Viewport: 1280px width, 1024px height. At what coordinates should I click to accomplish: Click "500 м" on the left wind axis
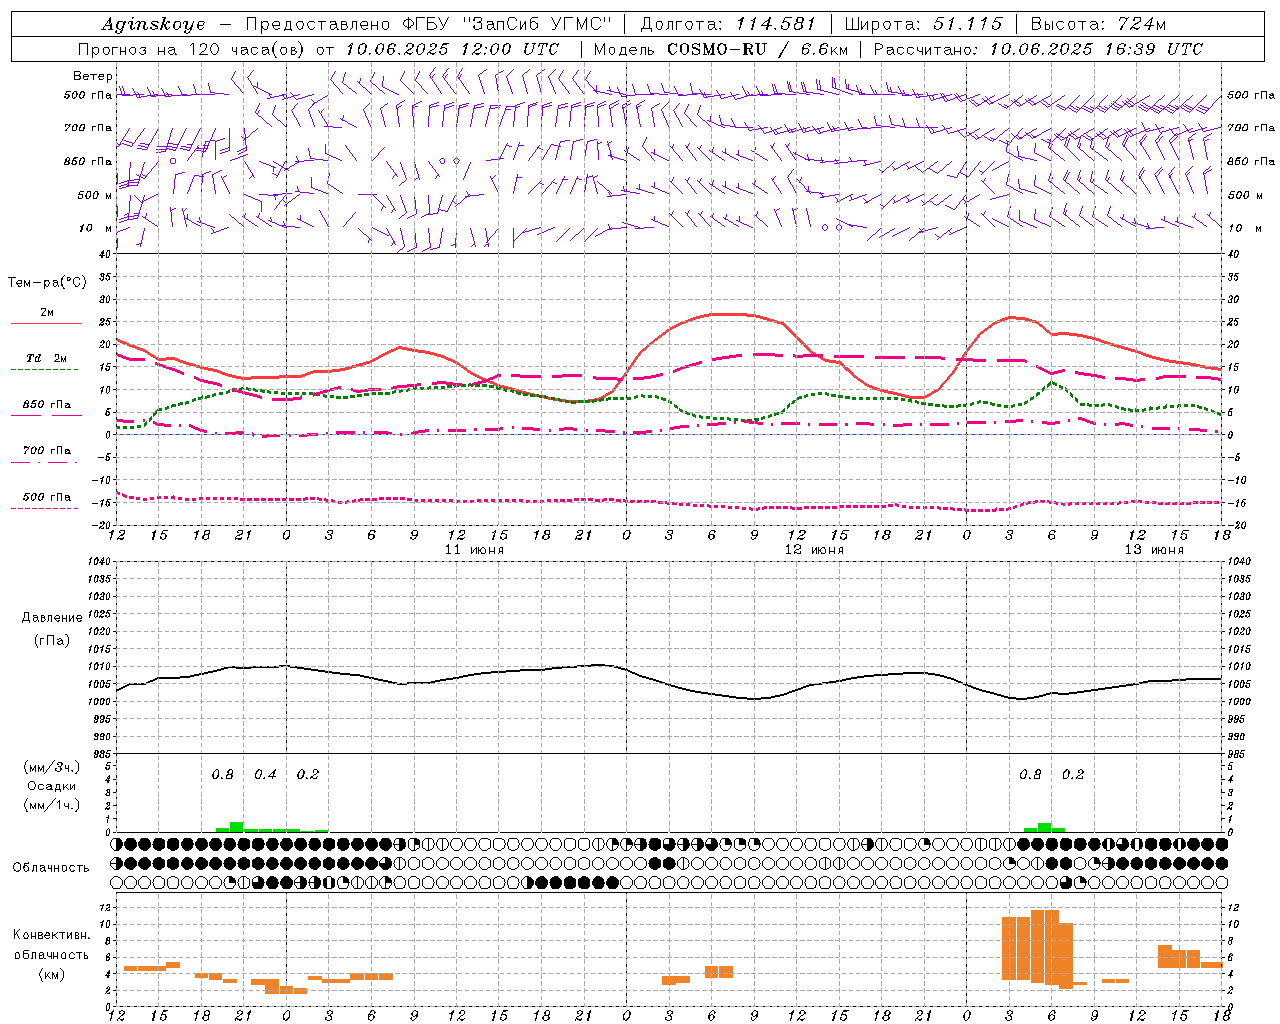pyautogui.click(x=95, y=195)
